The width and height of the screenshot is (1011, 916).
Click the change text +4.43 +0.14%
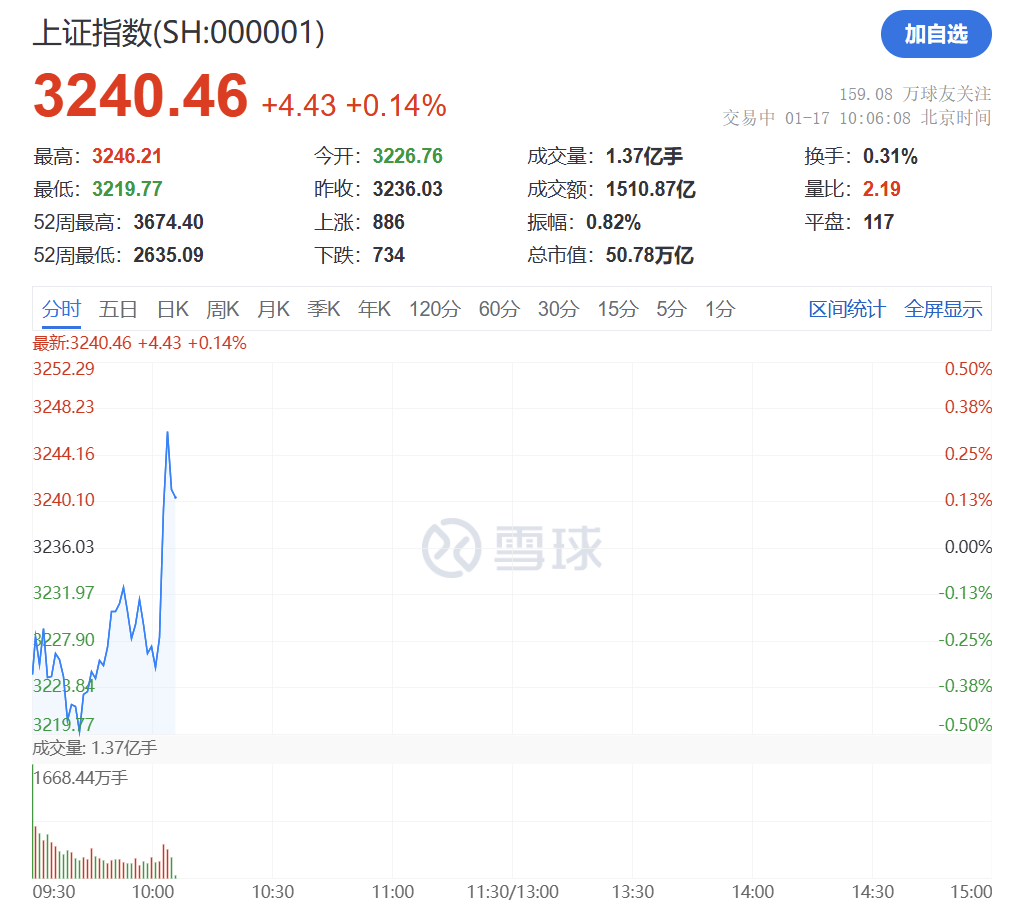point(353,105)
